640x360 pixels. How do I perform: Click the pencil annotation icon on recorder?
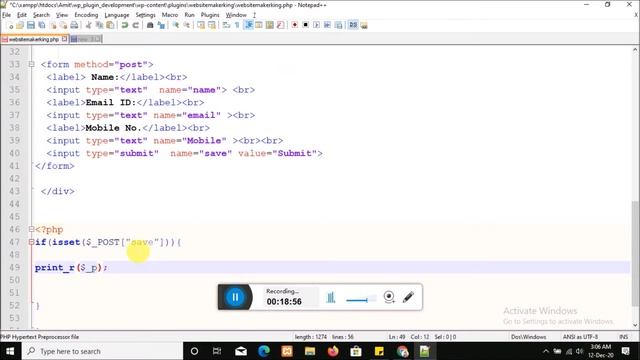pos(408,297)
